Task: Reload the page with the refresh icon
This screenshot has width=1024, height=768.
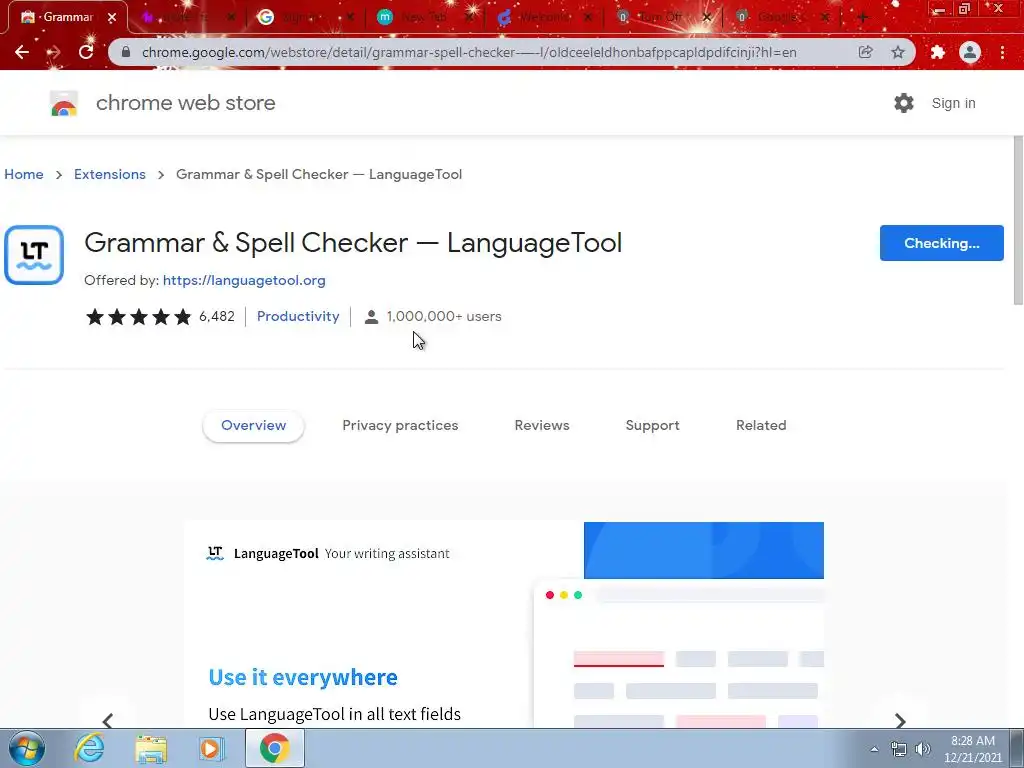Action: pyautogui.click(x=86, y=52)
